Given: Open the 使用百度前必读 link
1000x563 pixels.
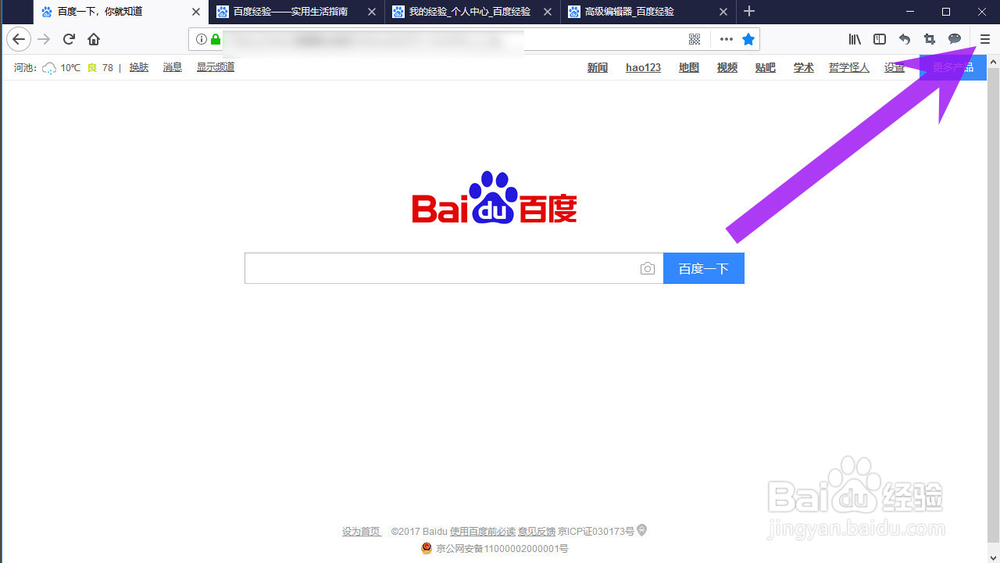Looking at the screenshot, I should pyautogui.click(x=483, y=531).
